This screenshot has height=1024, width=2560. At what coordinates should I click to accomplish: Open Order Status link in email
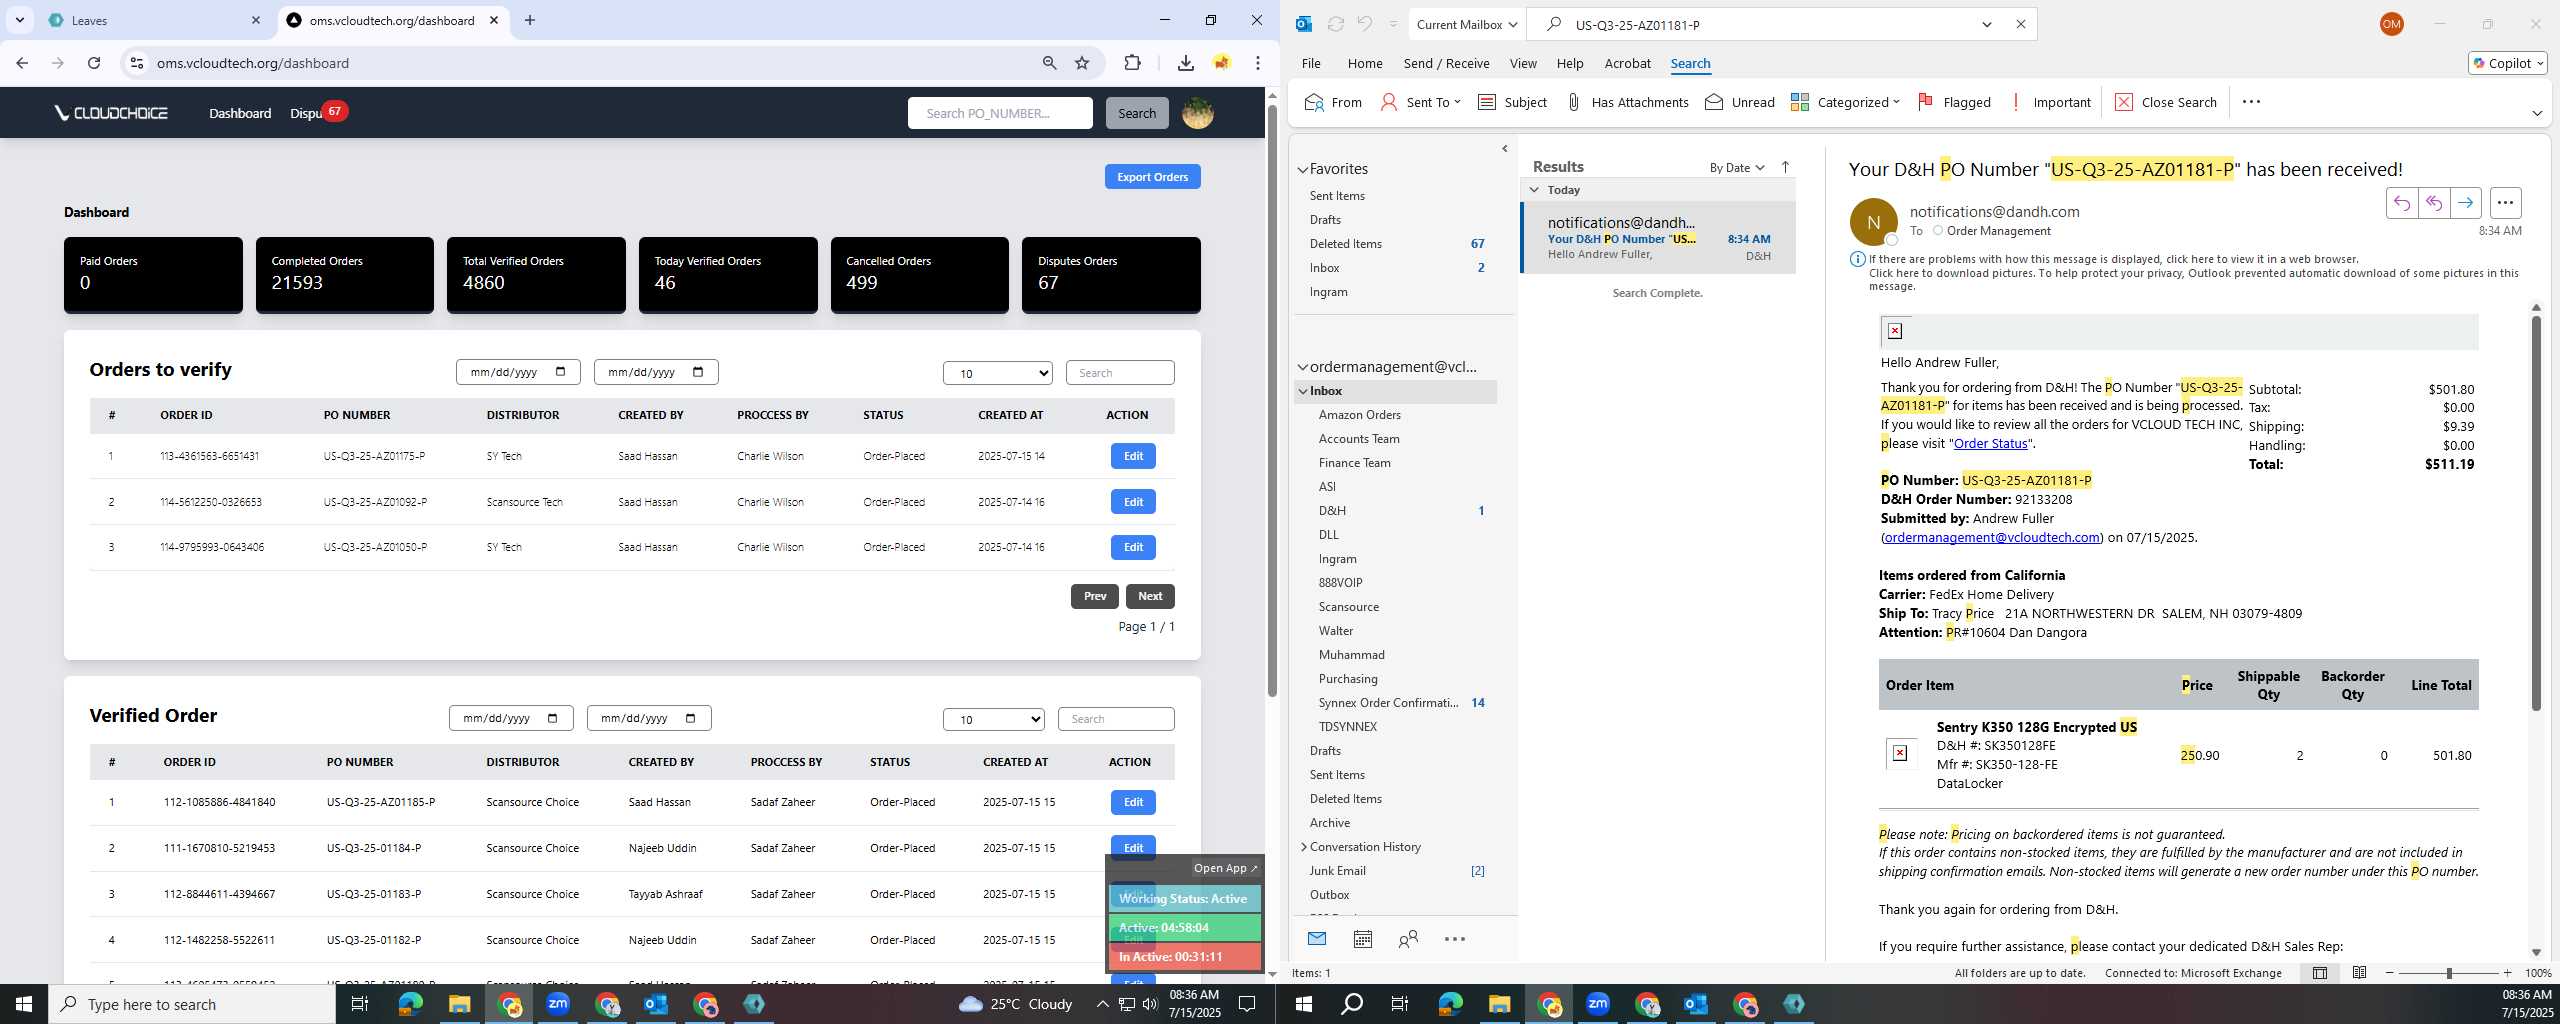(x=1990, y=444)
